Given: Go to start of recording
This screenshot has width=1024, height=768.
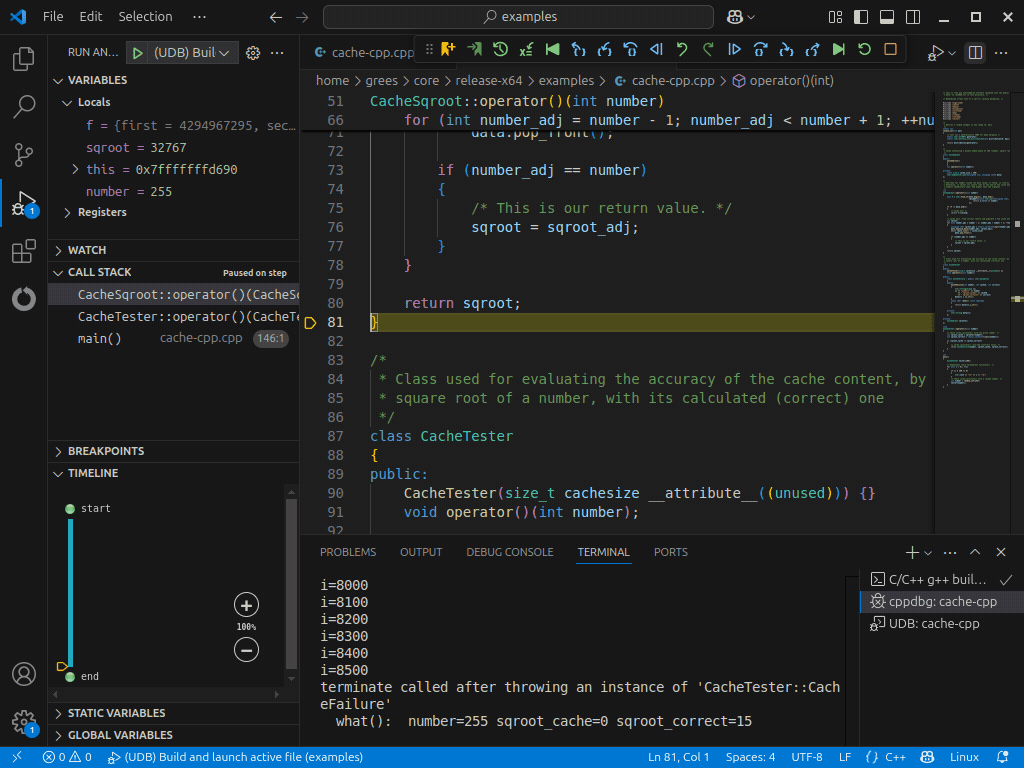Looking at the screenshot, I should (x=552, y=50).
